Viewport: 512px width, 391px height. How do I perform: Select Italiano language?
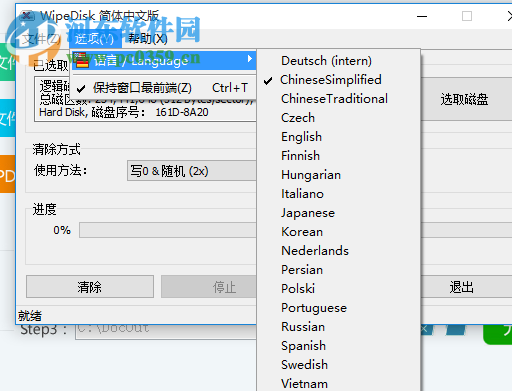(x=338, y=194)
